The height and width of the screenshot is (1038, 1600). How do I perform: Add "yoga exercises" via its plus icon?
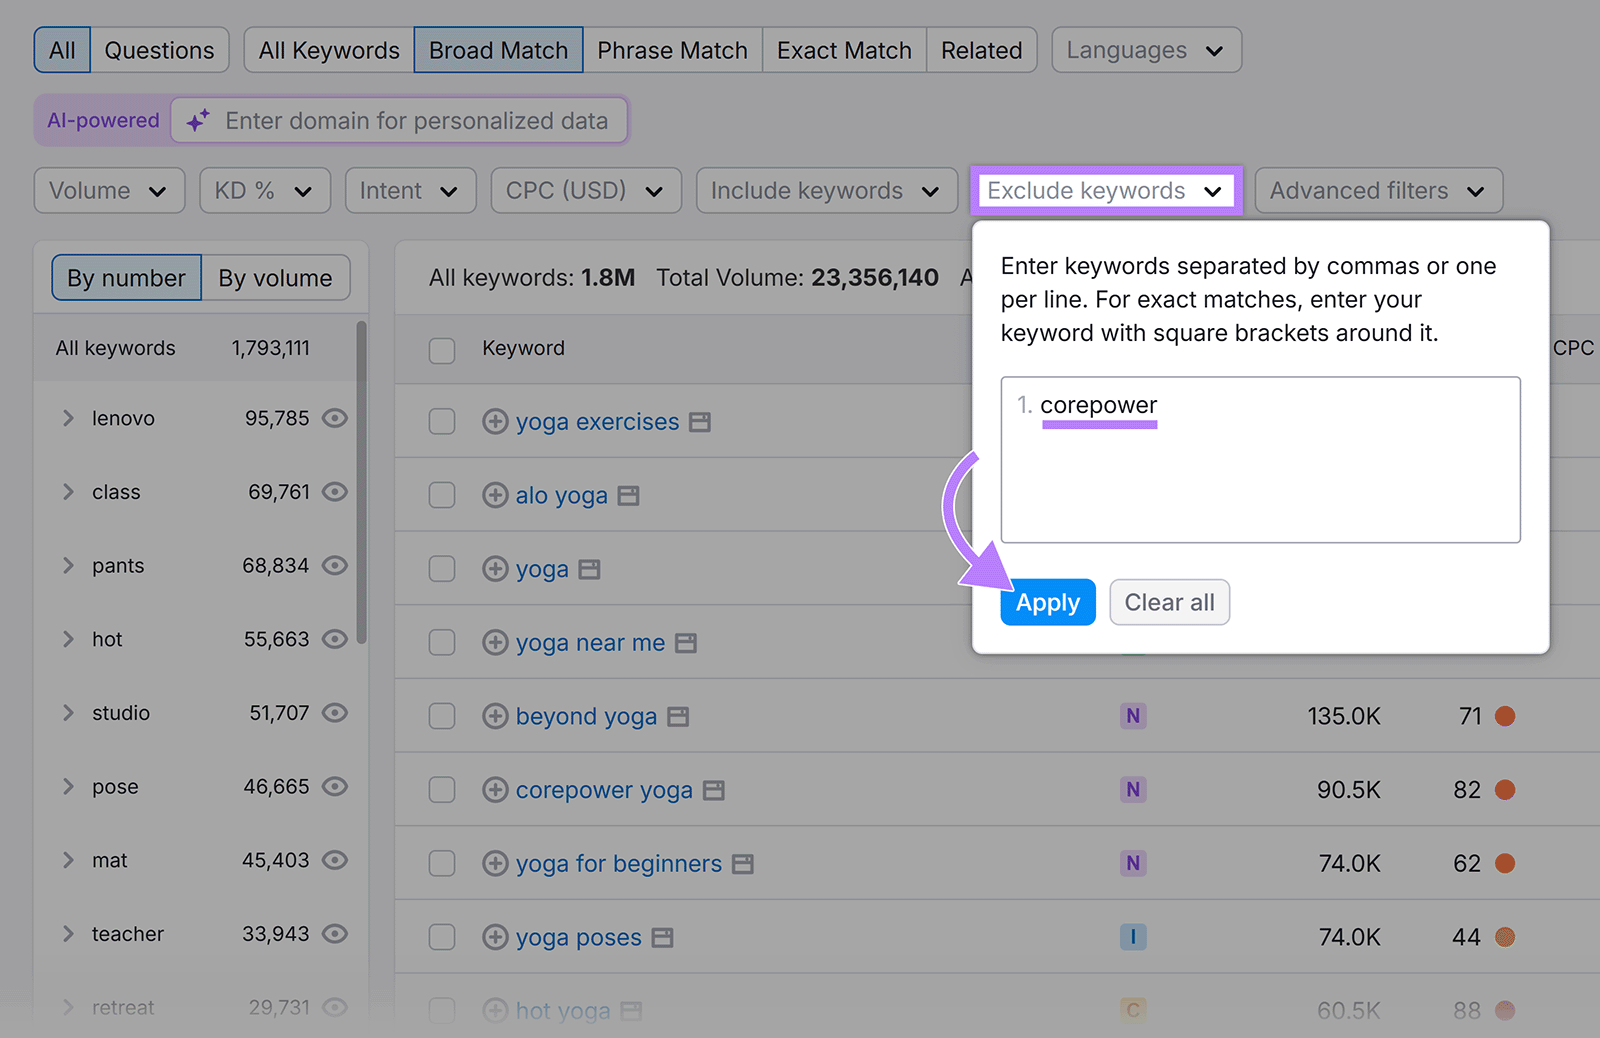[495, 421]
